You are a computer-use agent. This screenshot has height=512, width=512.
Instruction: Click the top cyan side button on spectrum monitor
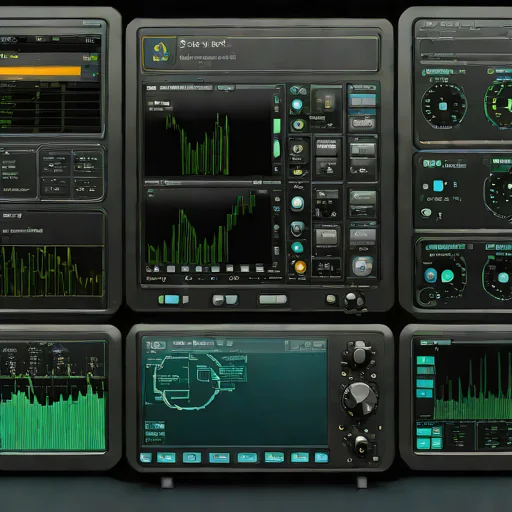(426, 360)
